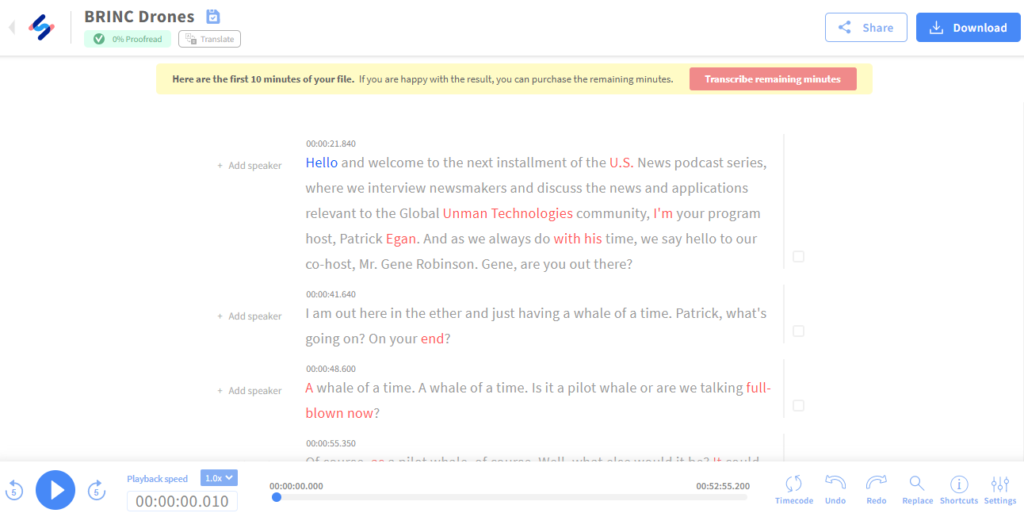1024x513 pixels.
Task: Click the highlighted words "blown now"
Action: 339,414
